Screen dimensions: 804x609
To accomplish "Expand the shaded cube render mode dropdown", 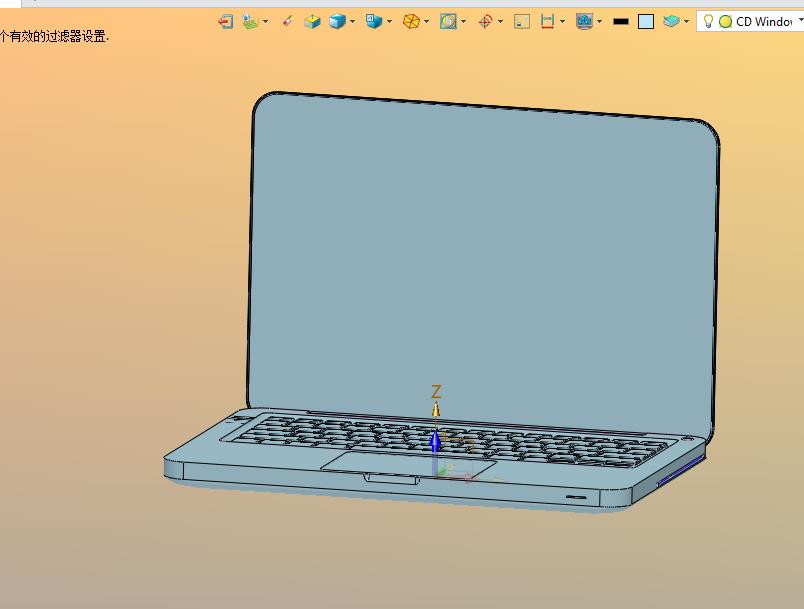I will pos(352,22).
